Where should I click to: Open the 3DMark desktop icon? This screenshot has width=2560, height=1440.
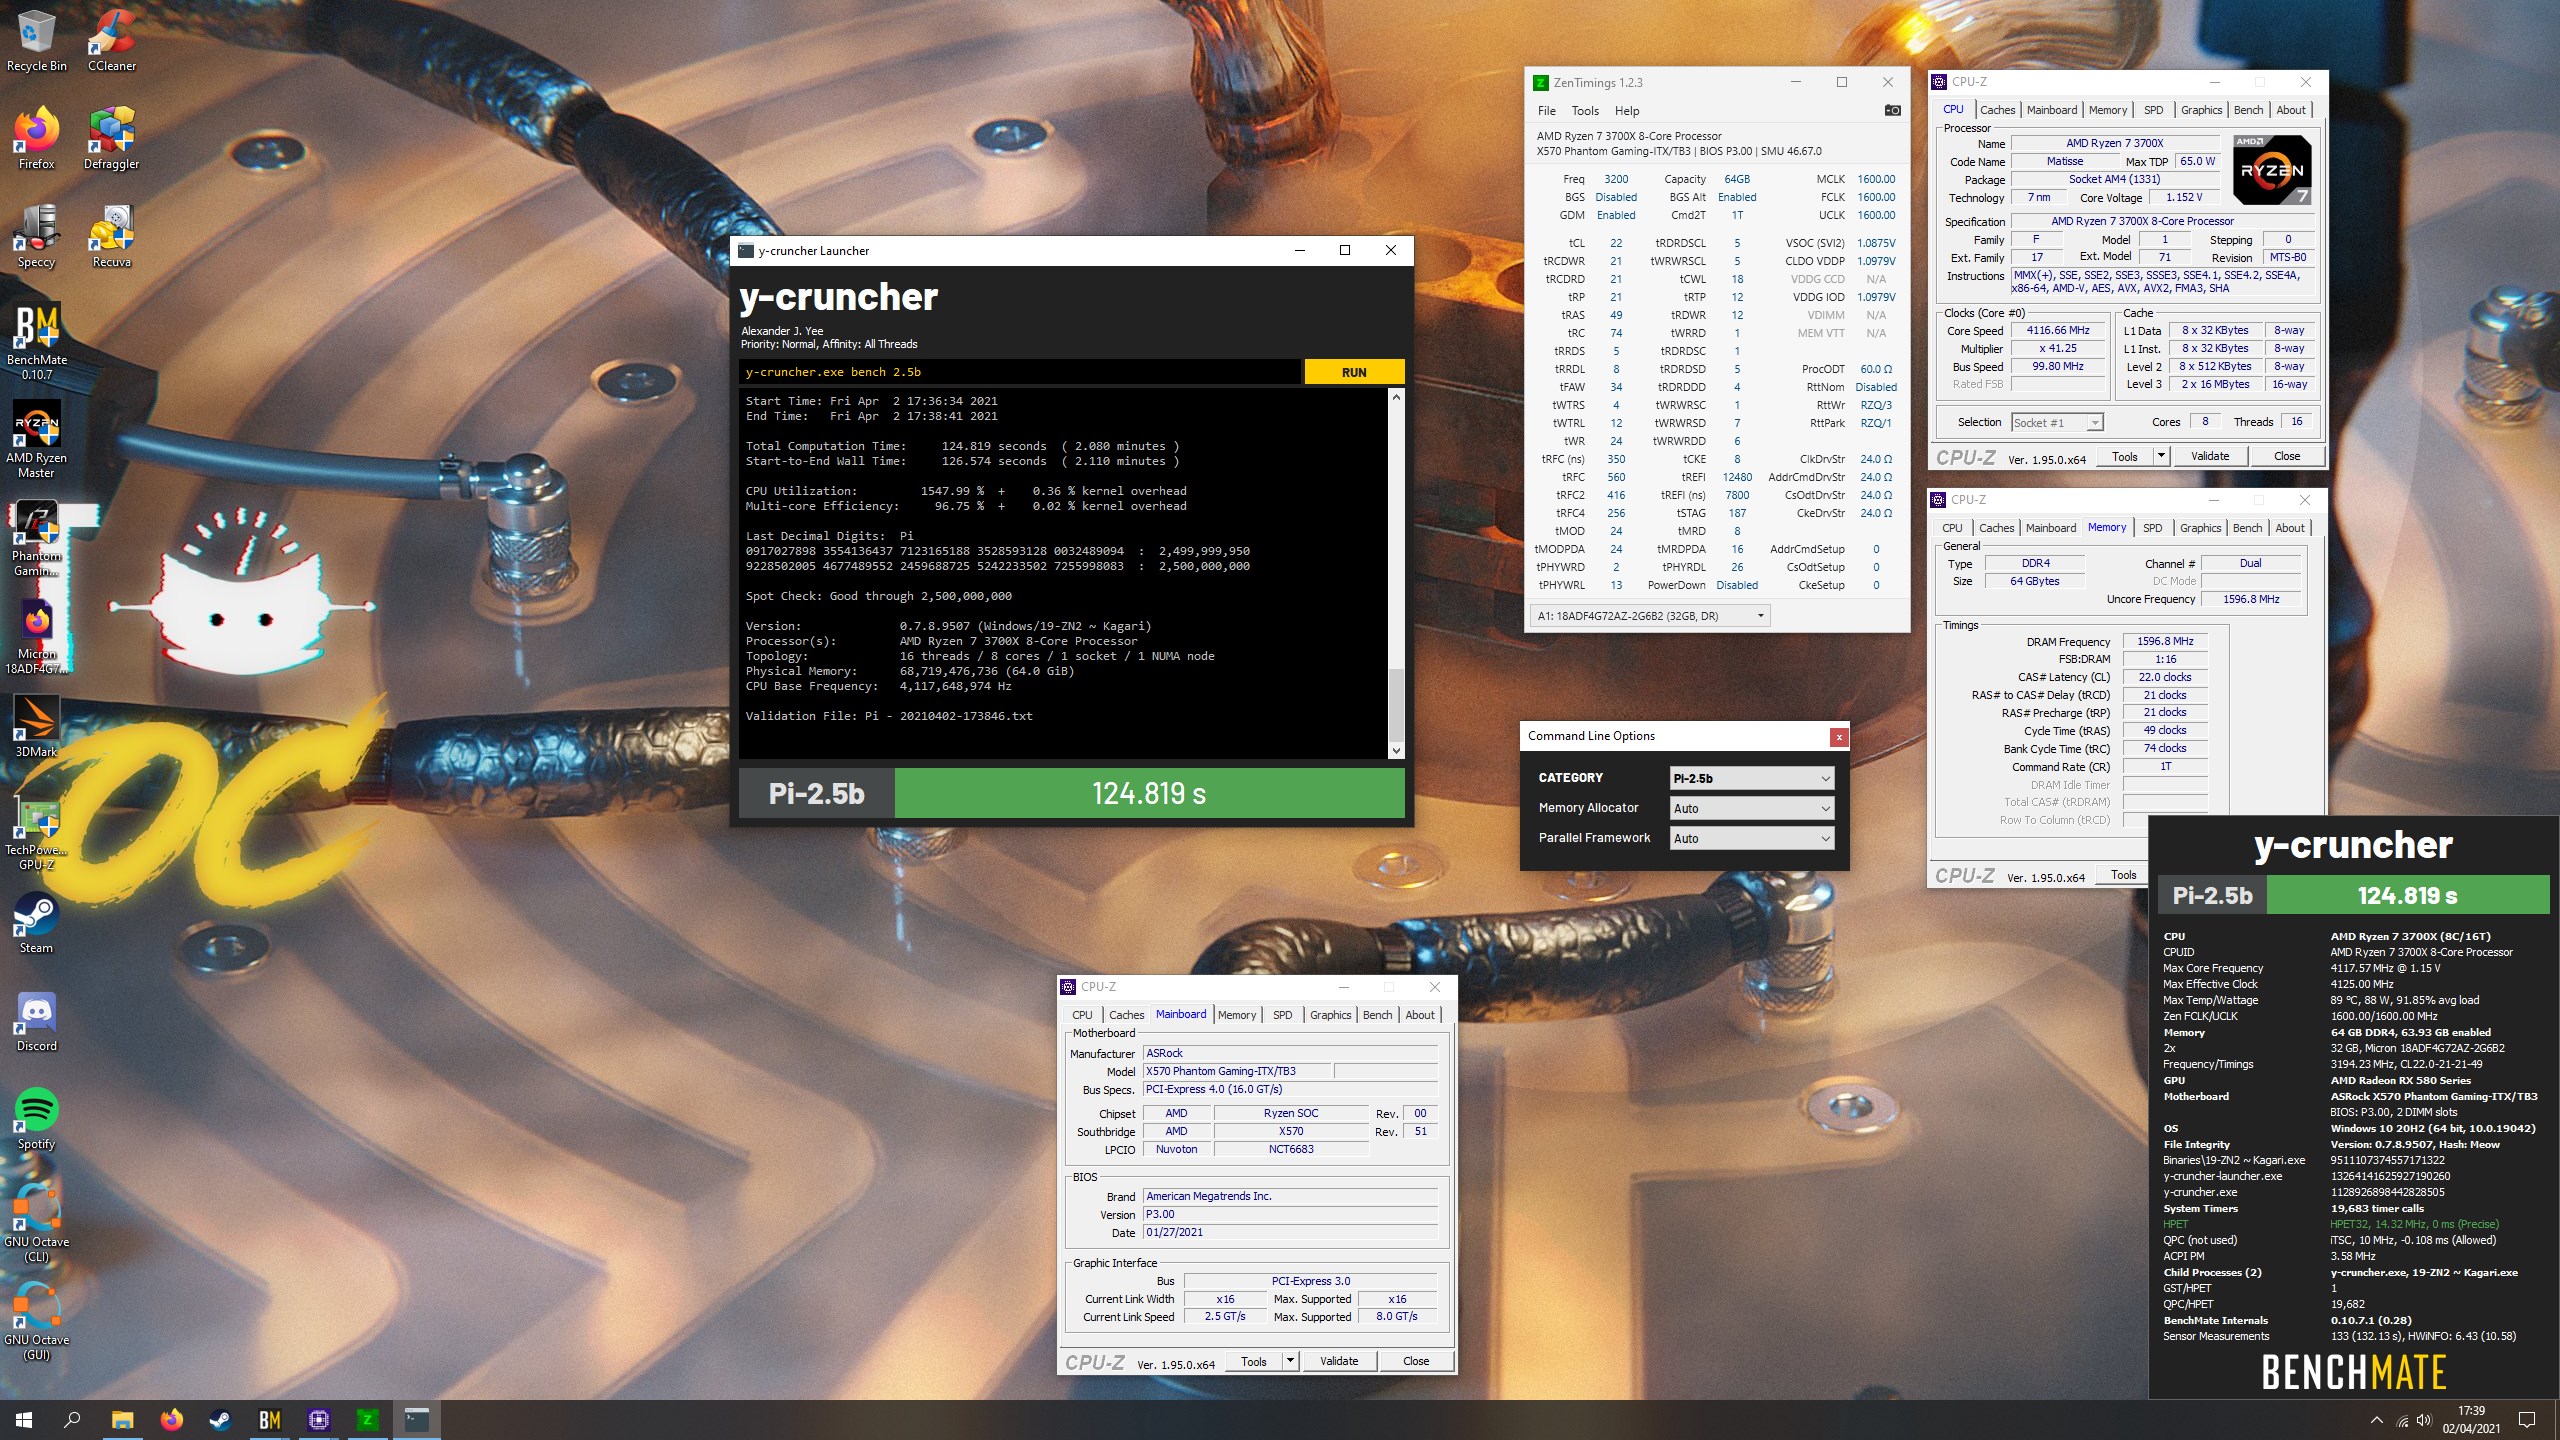(36, 727)
